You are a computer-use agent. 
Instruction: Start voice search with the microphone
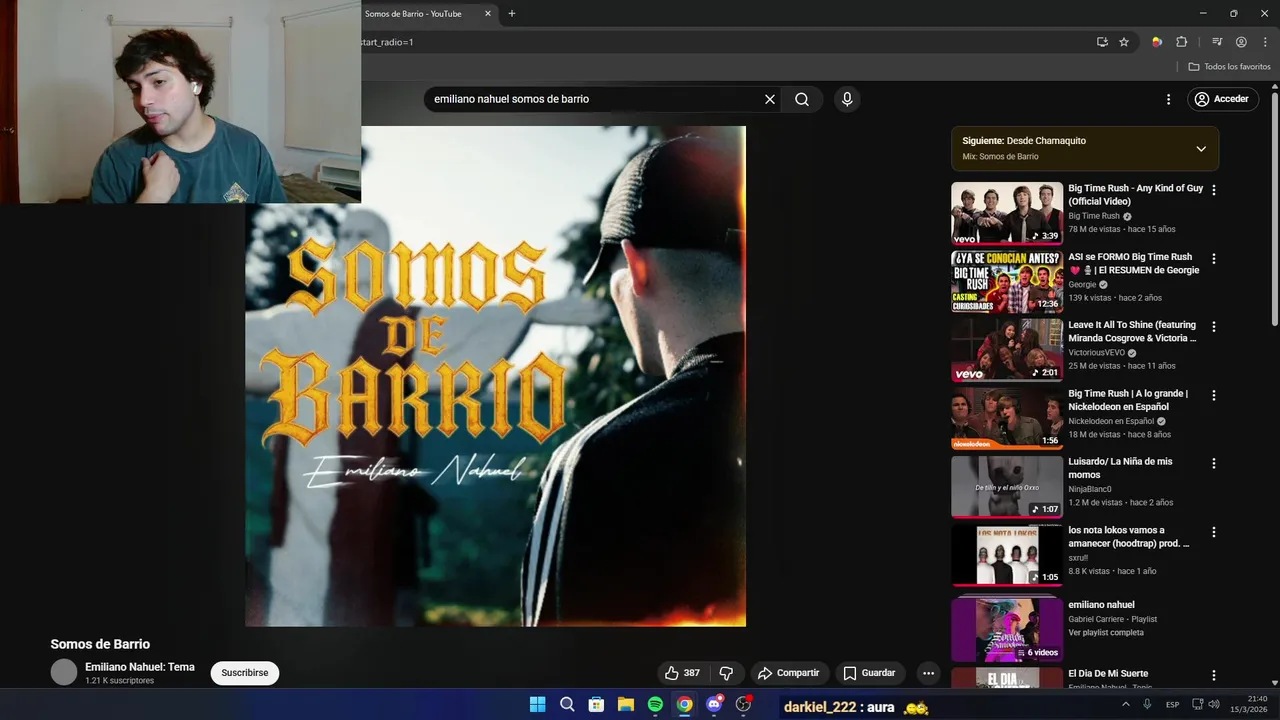coord(847,99)
